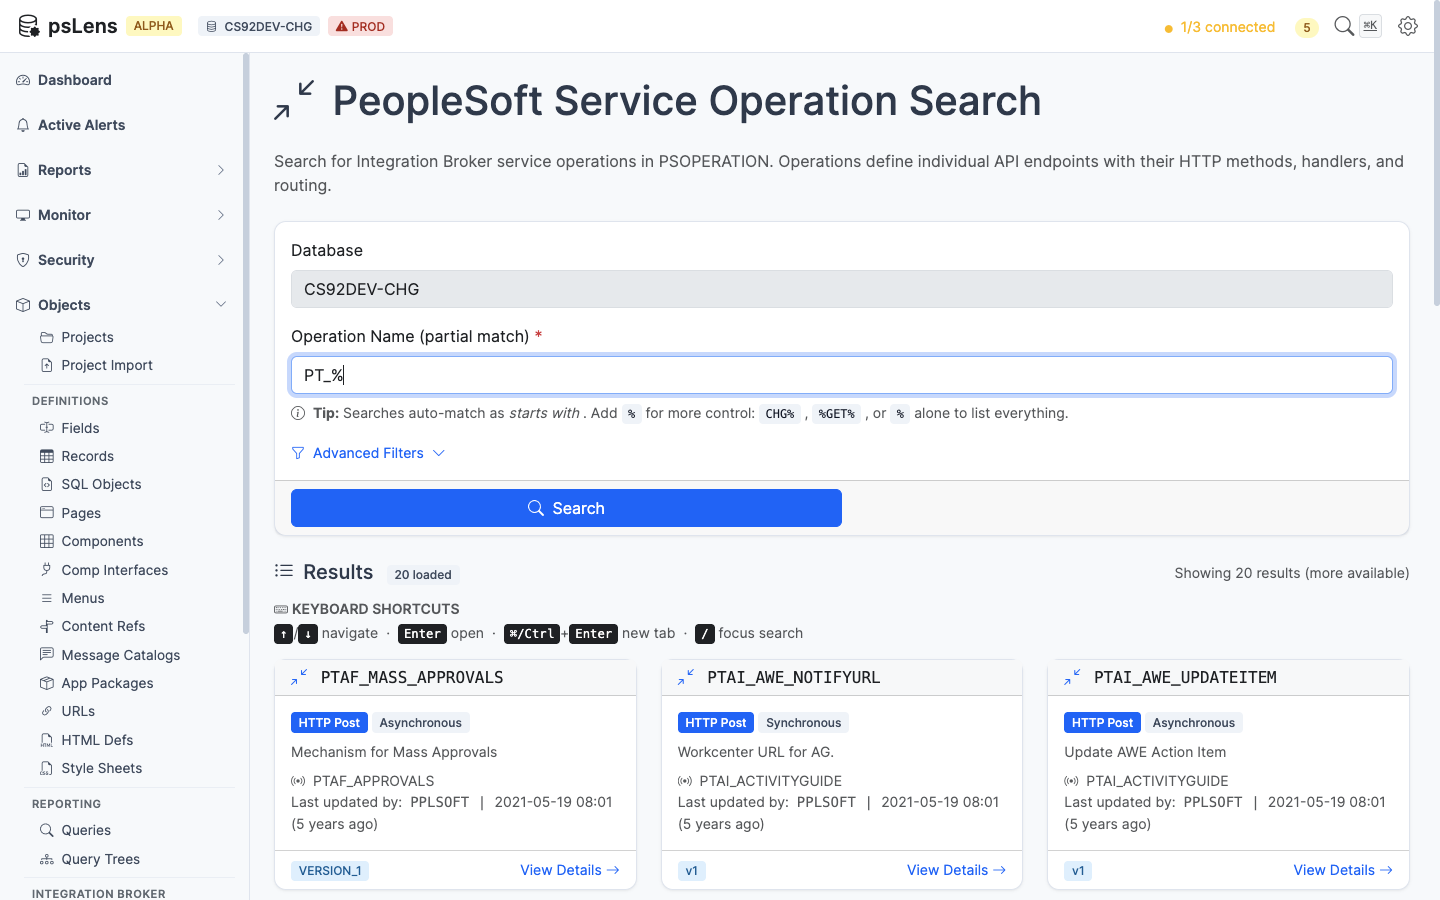
Task: Click the Comp Interfaces plug icon
Action: point(47,570)
